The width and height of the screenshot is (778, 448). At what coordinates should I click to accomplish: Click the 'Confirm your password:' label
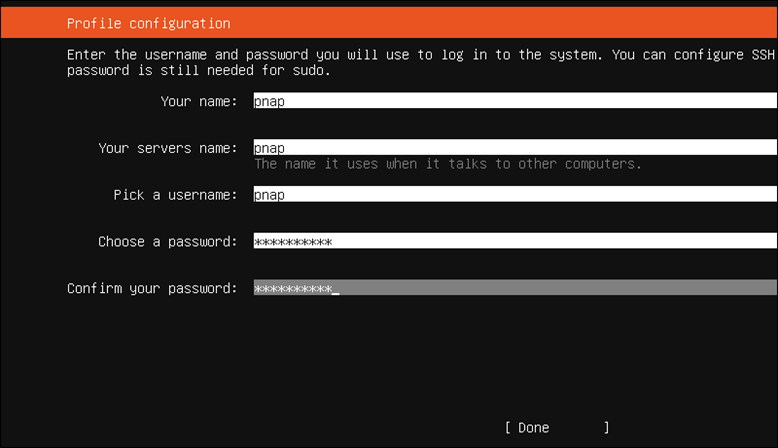[152, 288]
